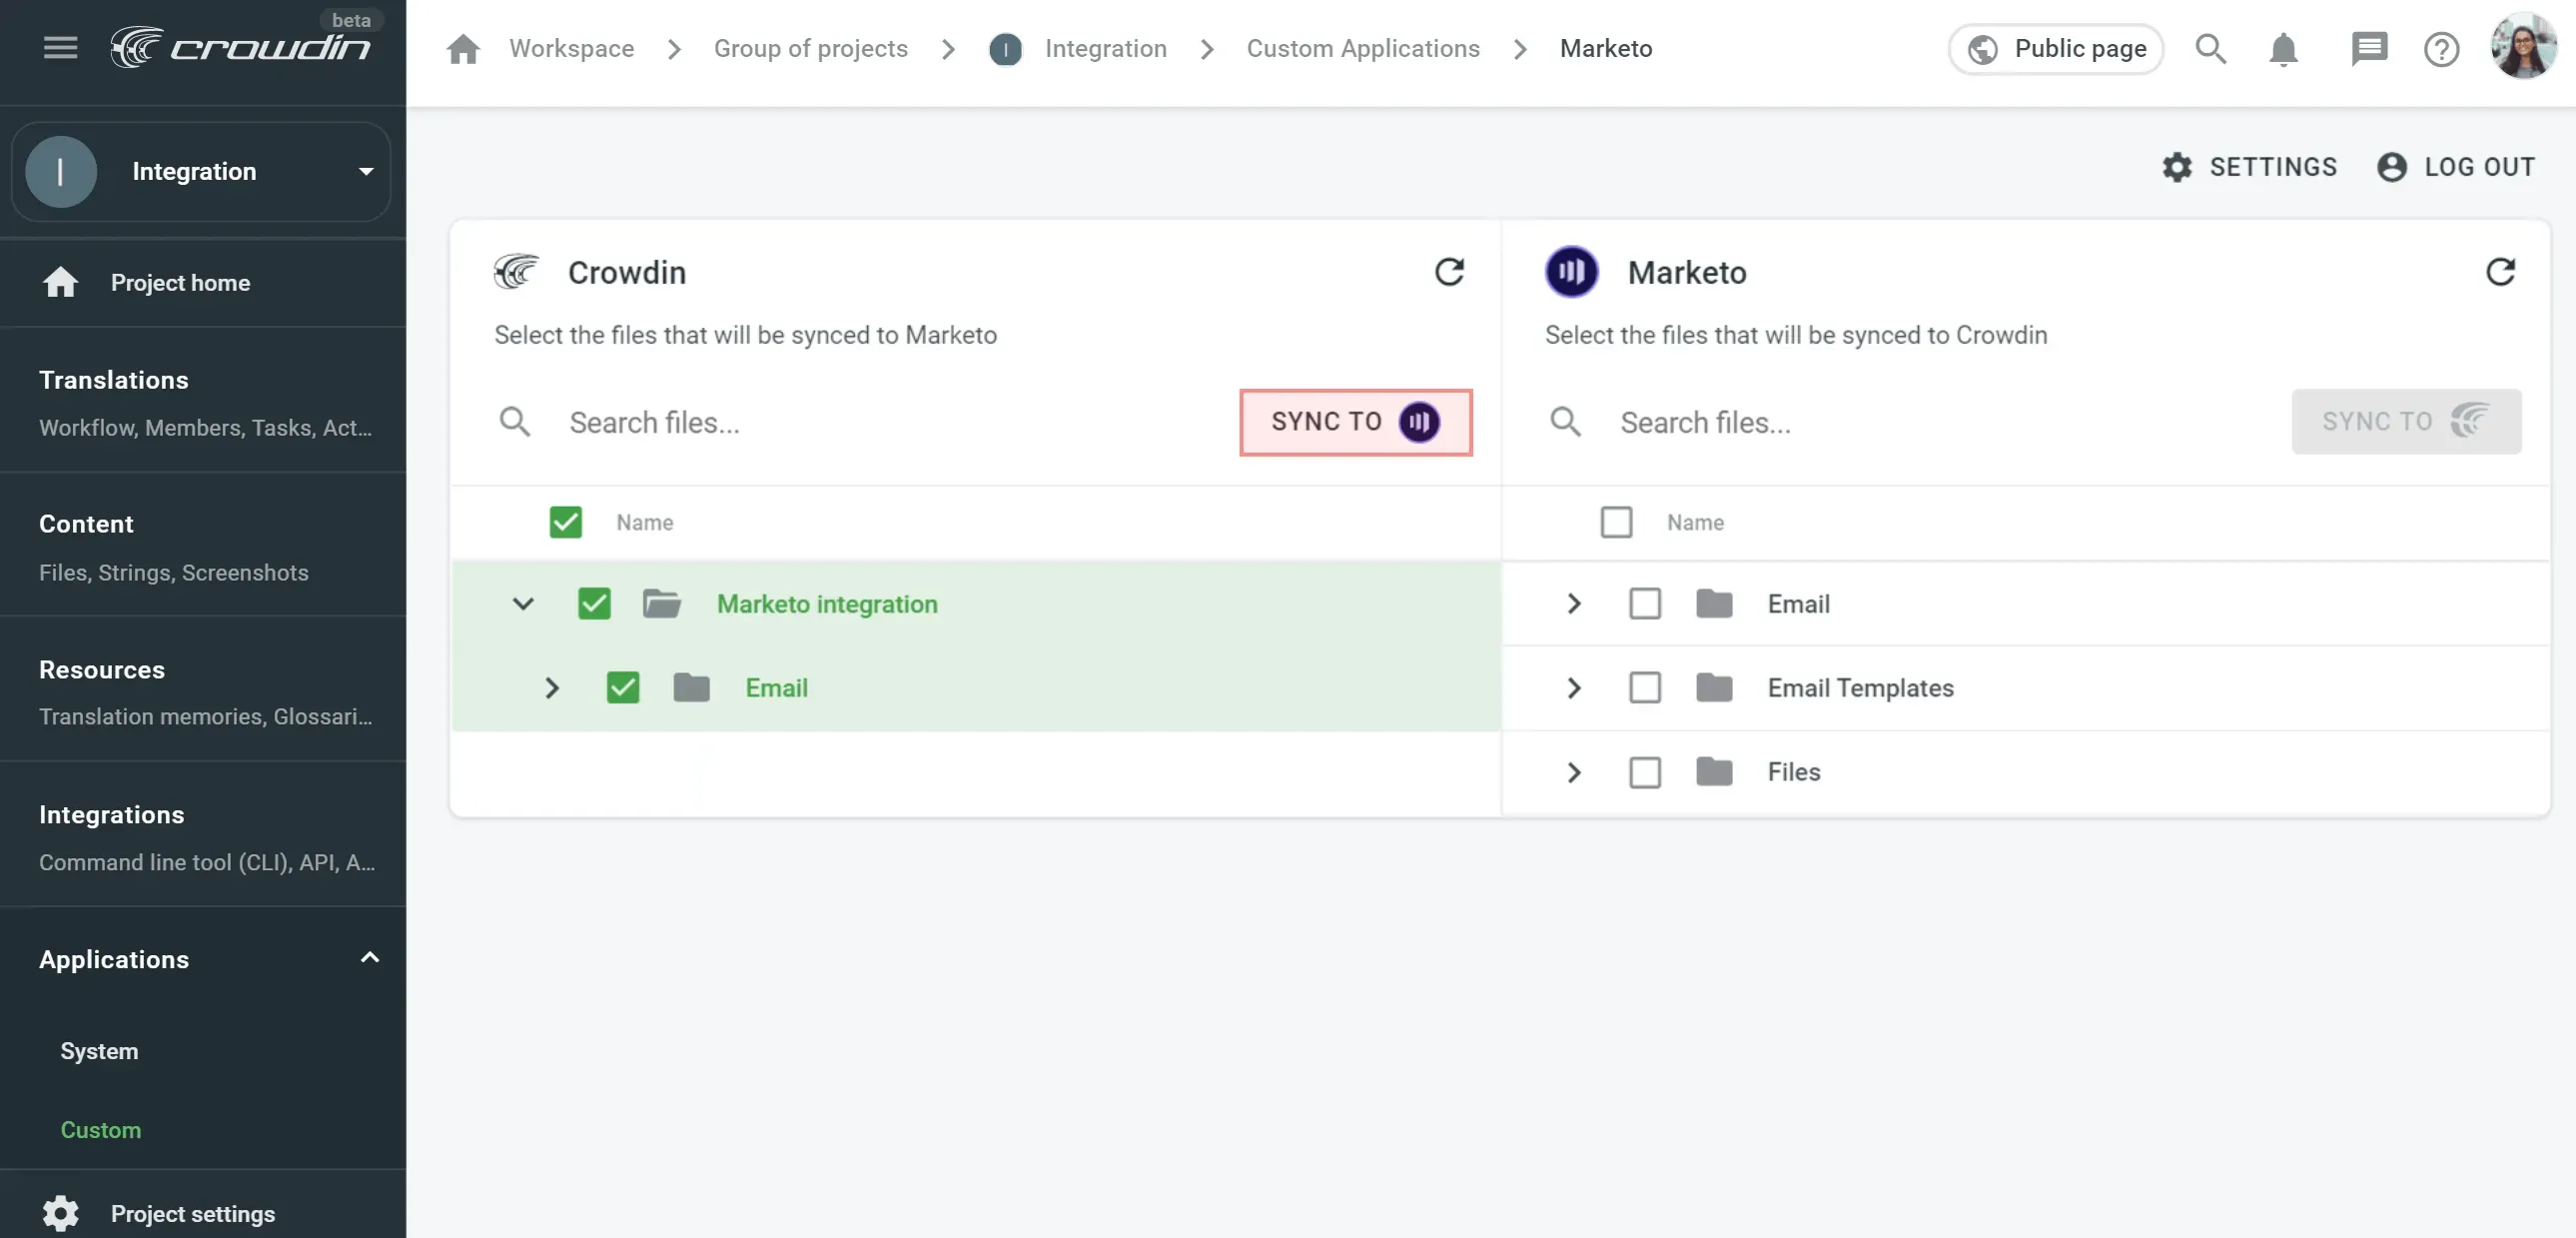Open the messages chat icon

pyautogui.click(x=2369, y=48)
